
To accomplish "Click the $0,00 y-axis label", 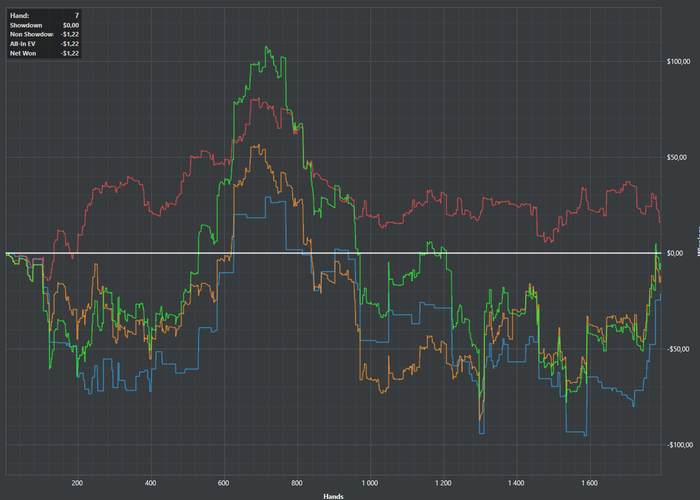I will pyautogui.click(x=675, y=253).
